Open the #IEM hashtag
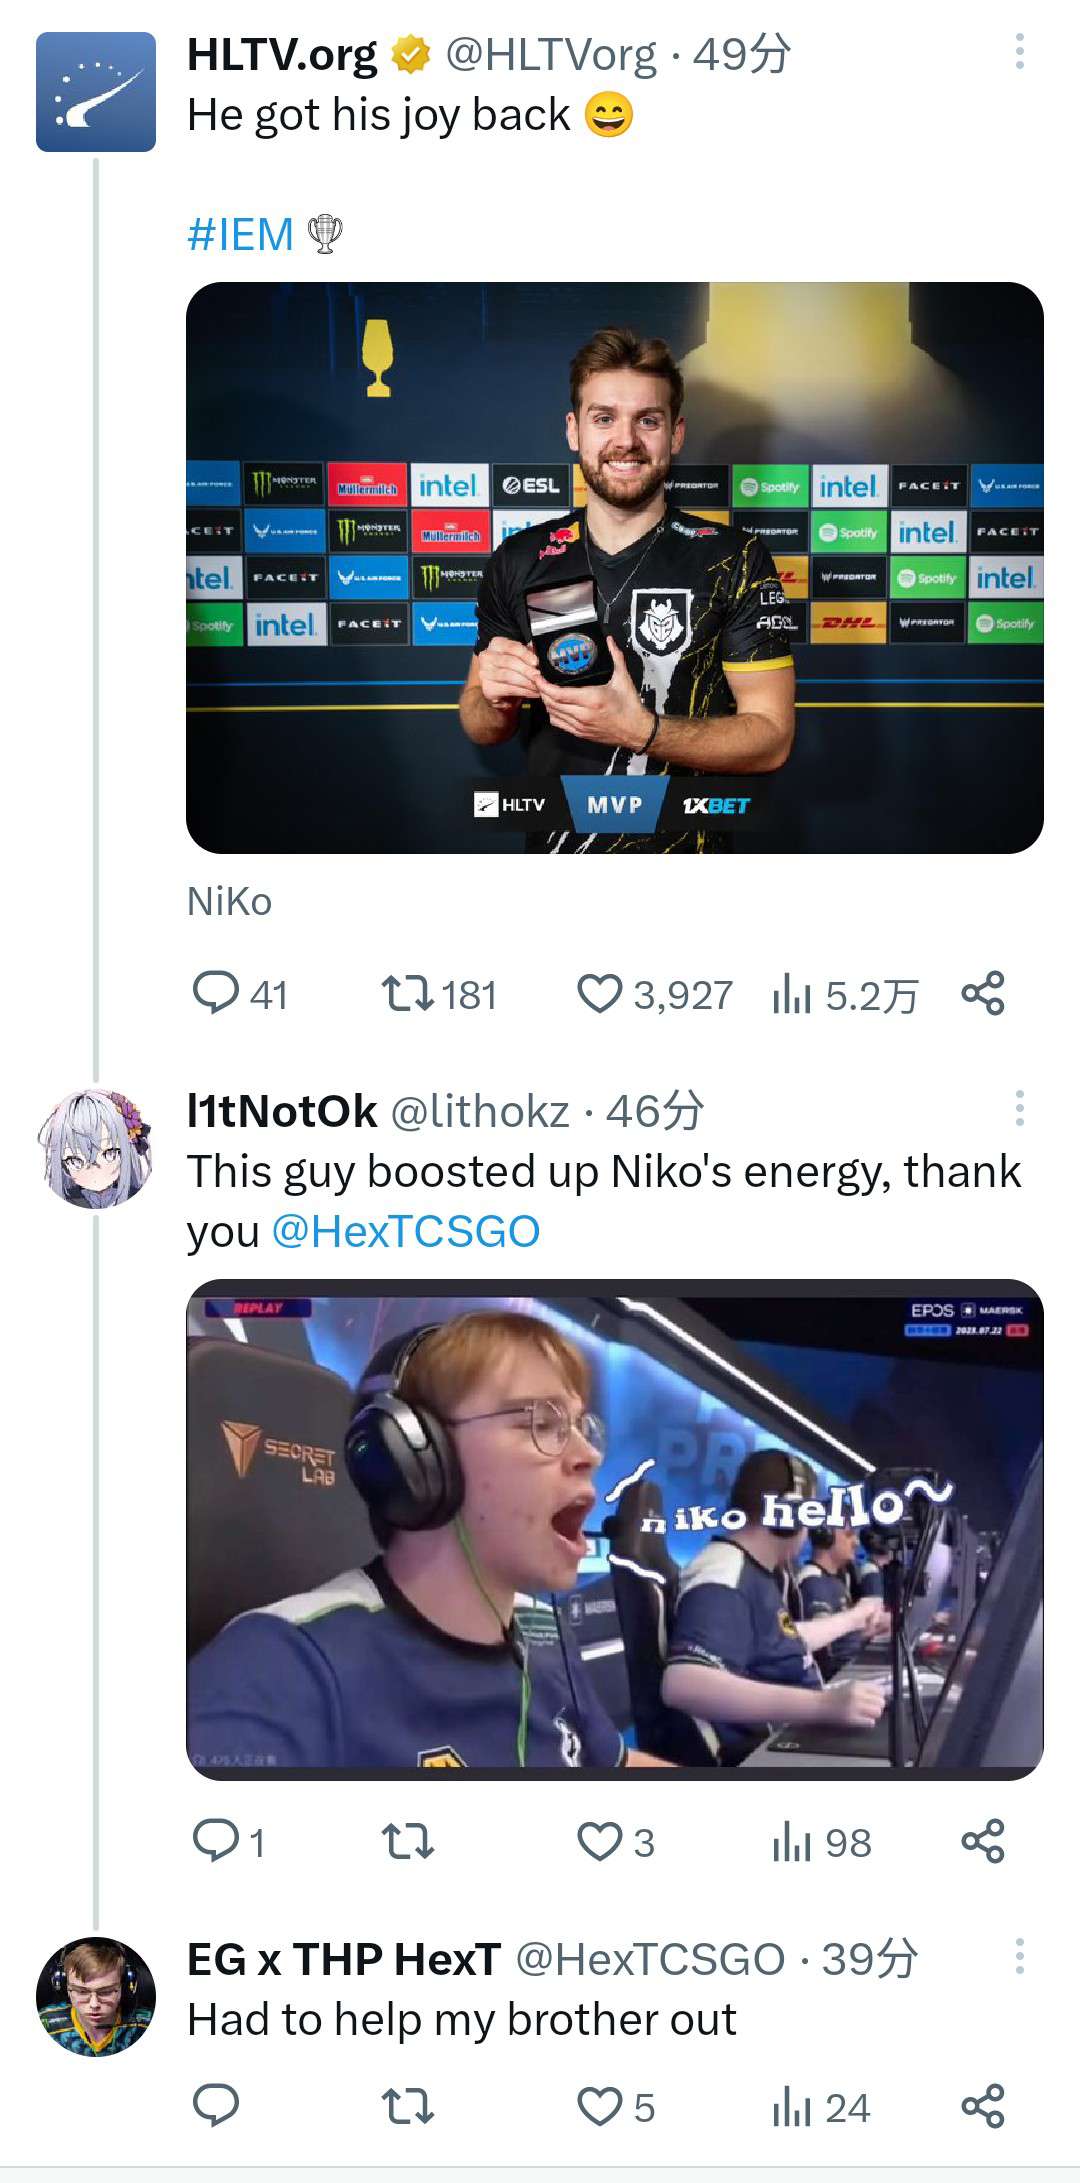Image resolution: width=1080 pixels, height=2183 pixels. [240, 235]
